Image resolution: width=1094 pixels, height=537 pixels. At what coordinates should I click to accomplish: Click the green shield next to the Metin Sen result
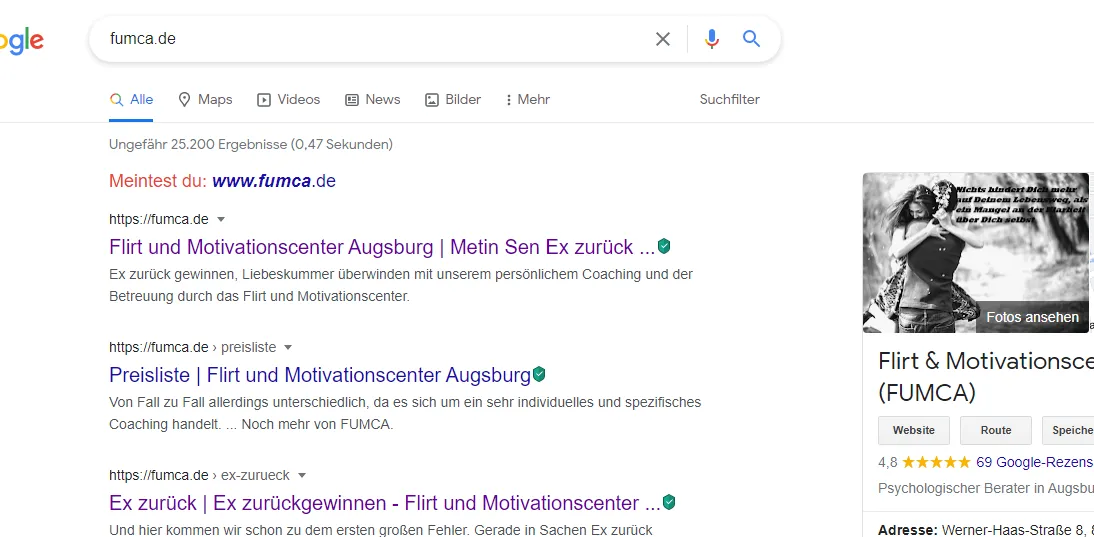pos(664,246)
